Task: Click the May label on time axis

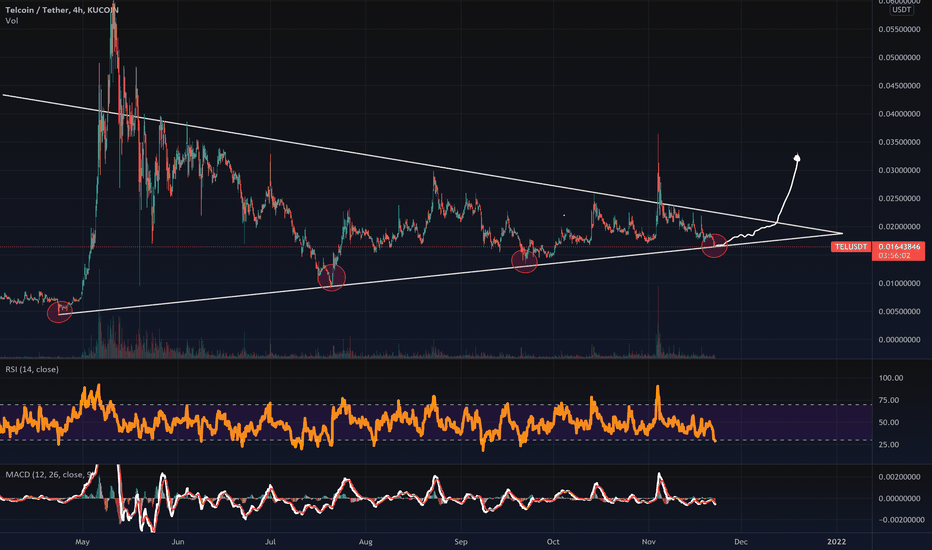Action: pyautogui.click(x=82, y=542)
